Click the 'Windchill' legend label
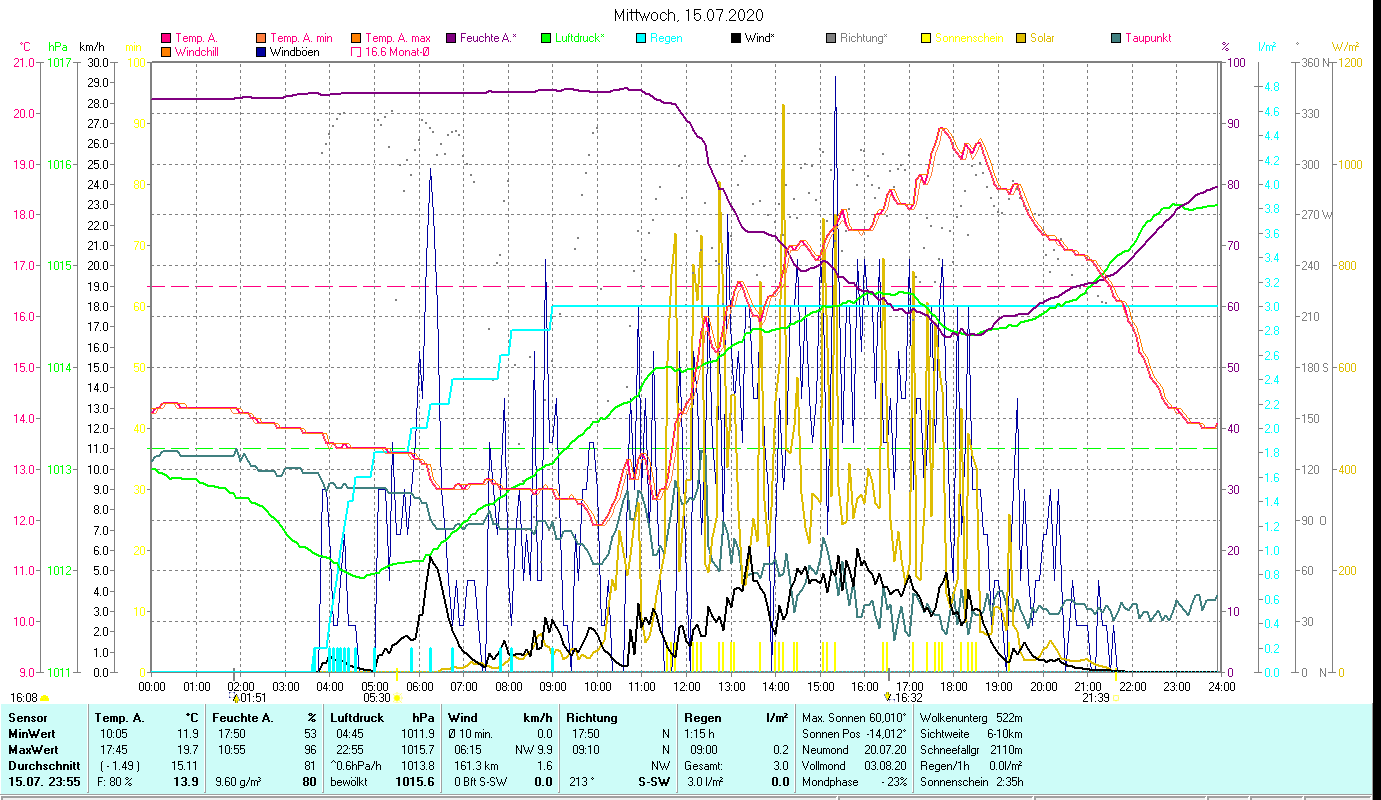This screenshot has height=800, width=1381. click(198, 51)
